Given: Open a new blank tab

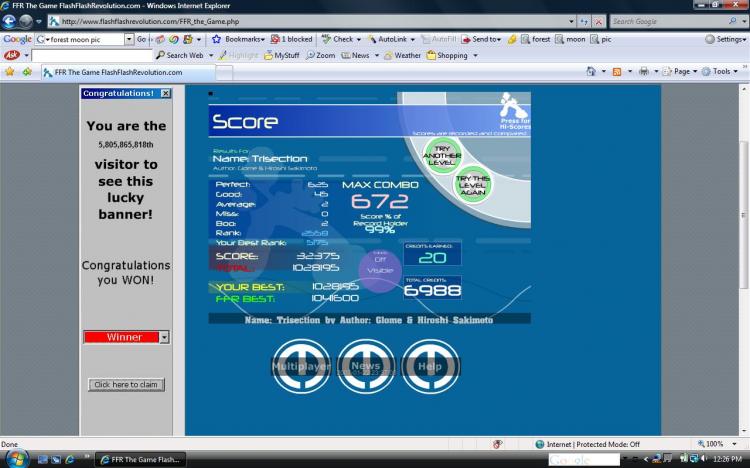Looking at the screenshot, I should pos(224,73).
